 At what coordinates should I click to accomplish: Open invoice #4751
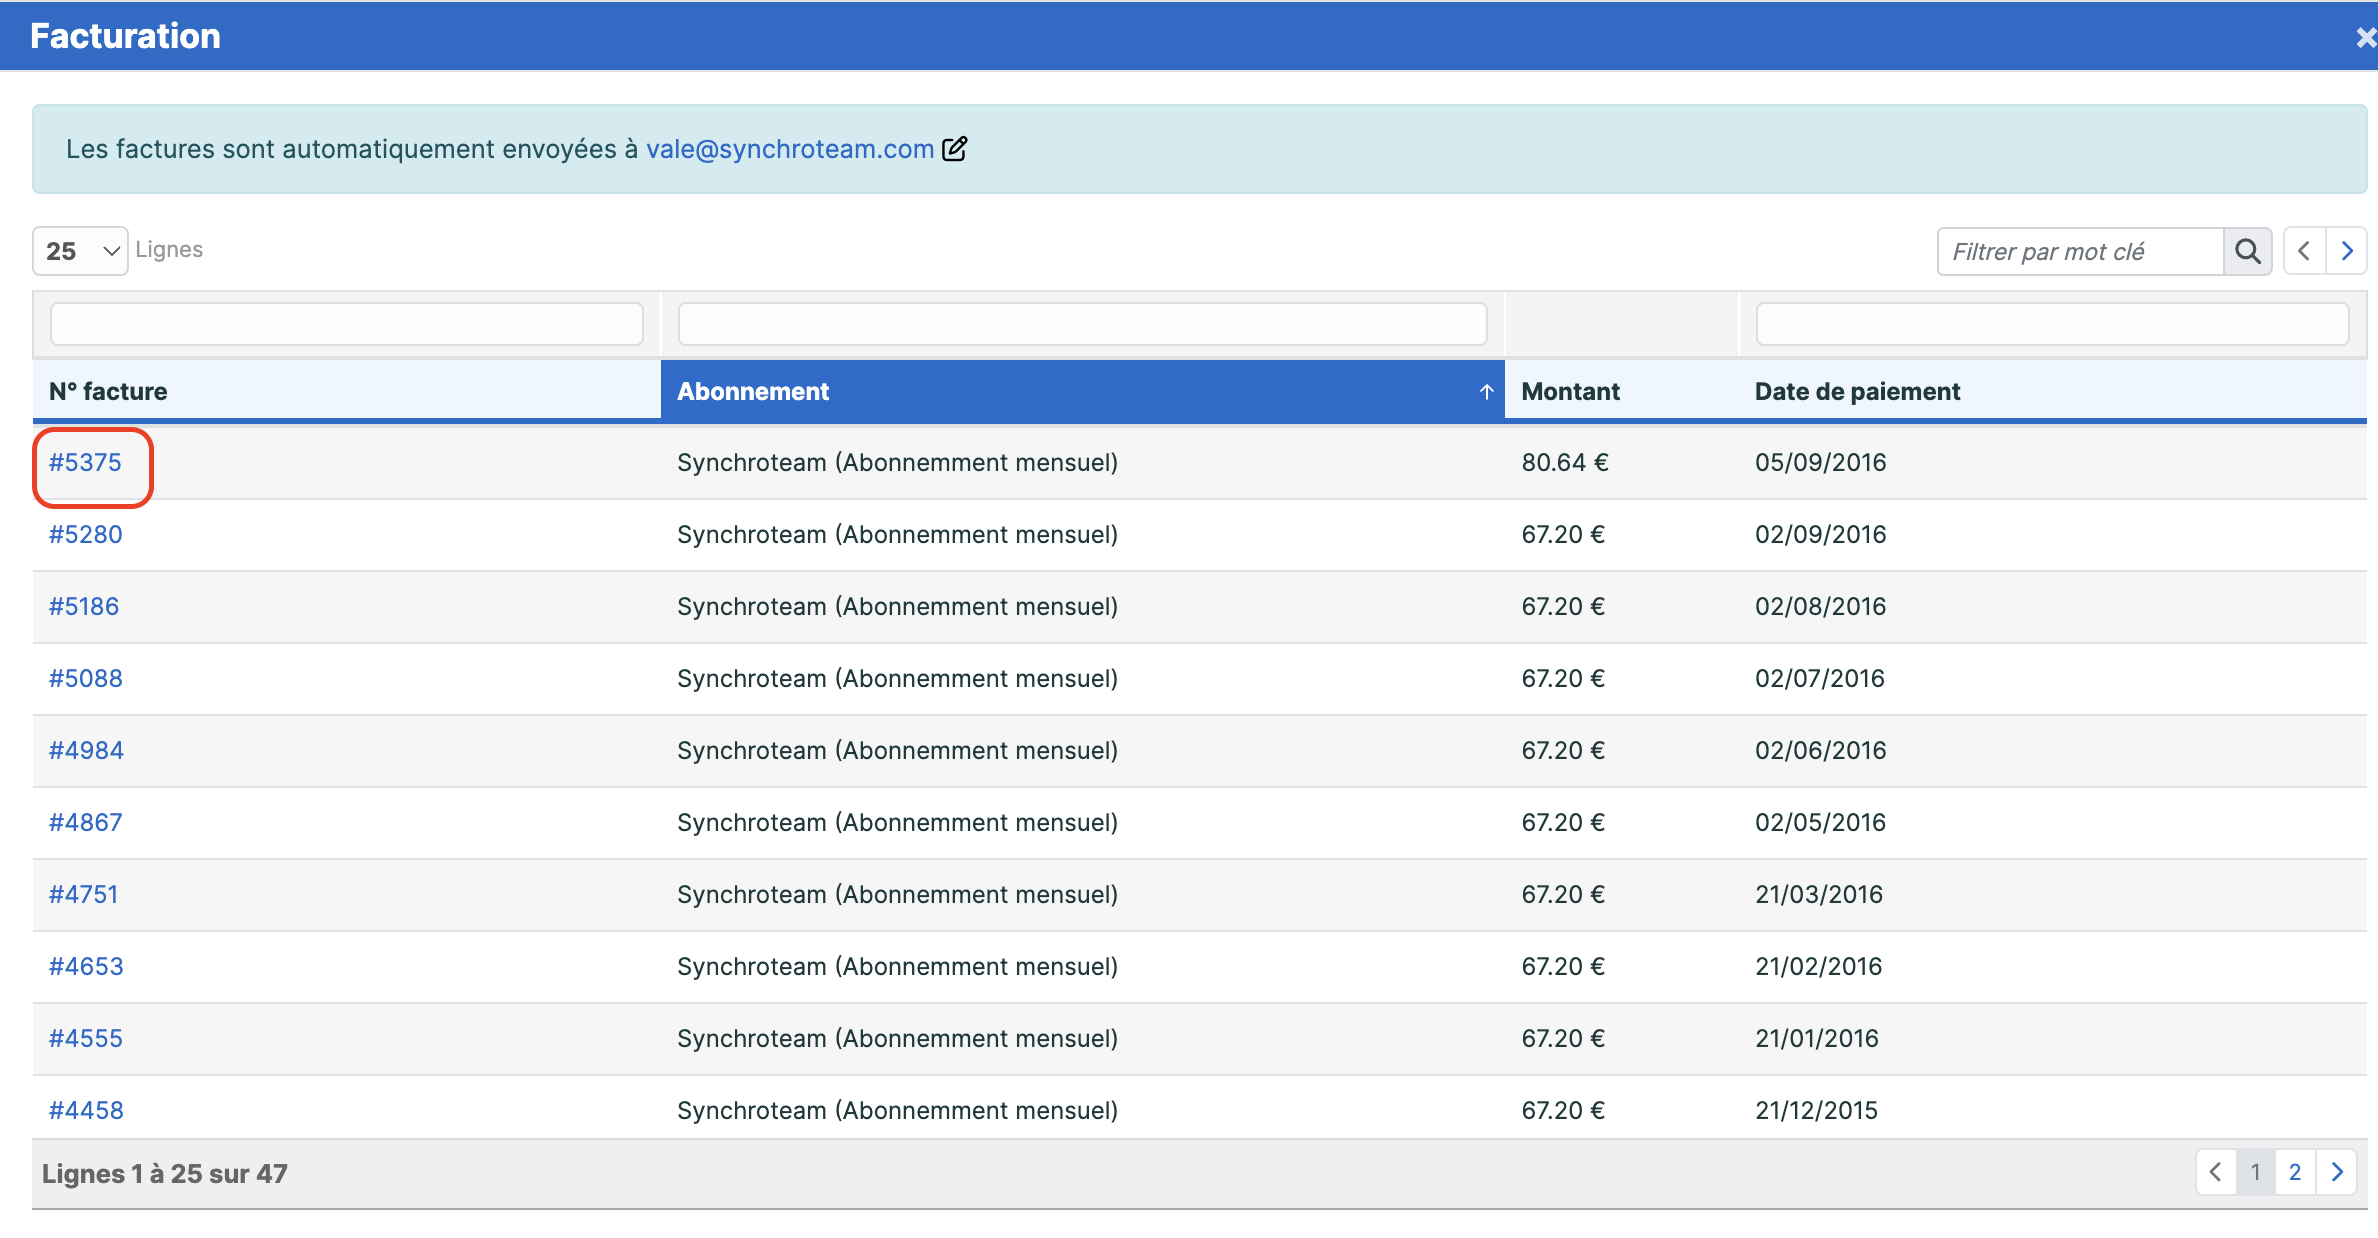pos(84,895)
